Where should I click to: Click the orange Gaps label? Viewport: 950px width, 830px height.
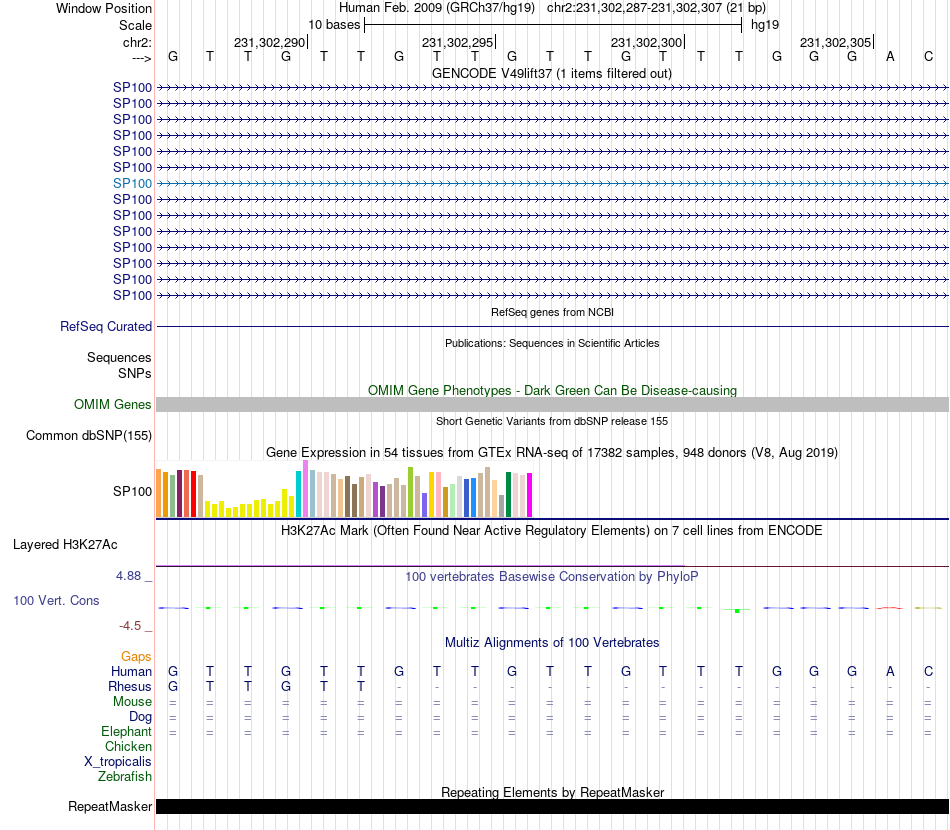136,657
